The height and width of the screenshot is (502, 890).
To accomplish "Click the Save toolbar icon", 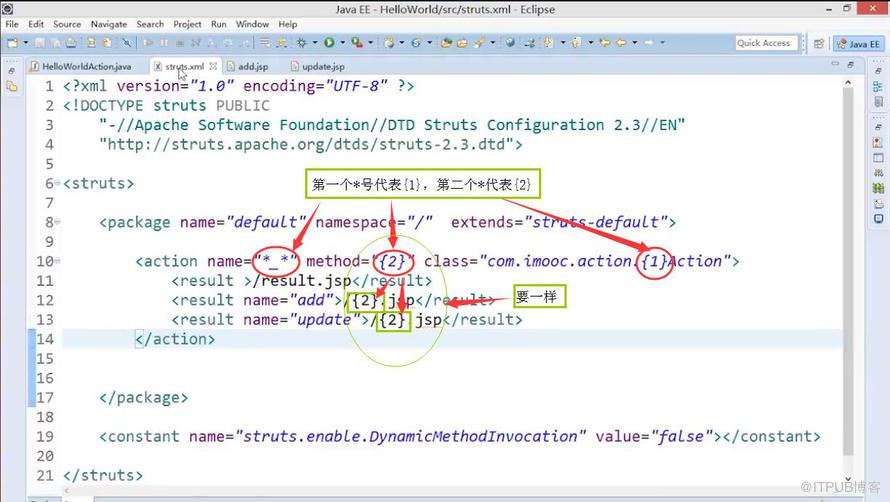I will coord(40,43).
